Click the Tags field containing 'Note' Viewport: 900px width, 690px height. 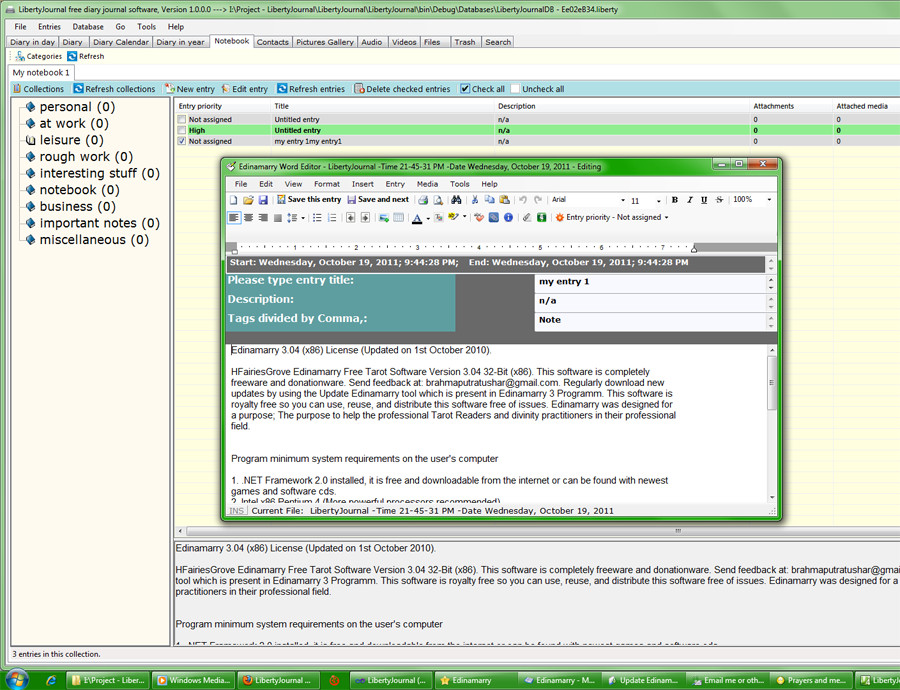click(651, 320)
